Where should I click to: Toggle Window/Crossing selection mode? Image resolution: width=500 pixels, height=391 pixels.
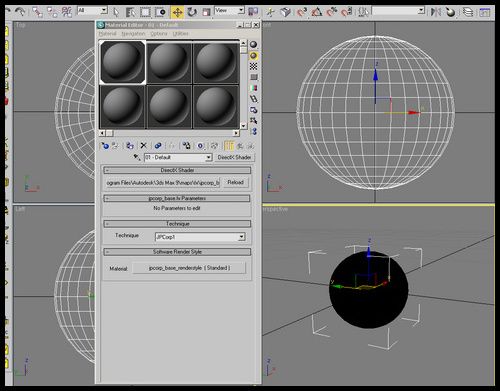tap(160, 13)
